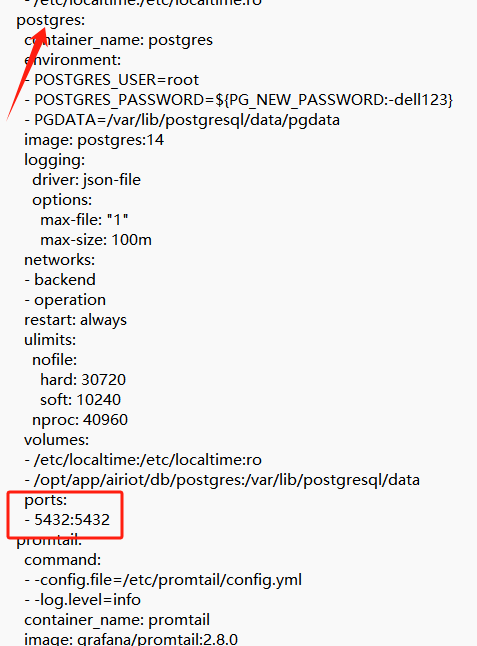Click the backend network entry
Image resolution: width=477 pixels, height=646 pixels.
[60, 280]
